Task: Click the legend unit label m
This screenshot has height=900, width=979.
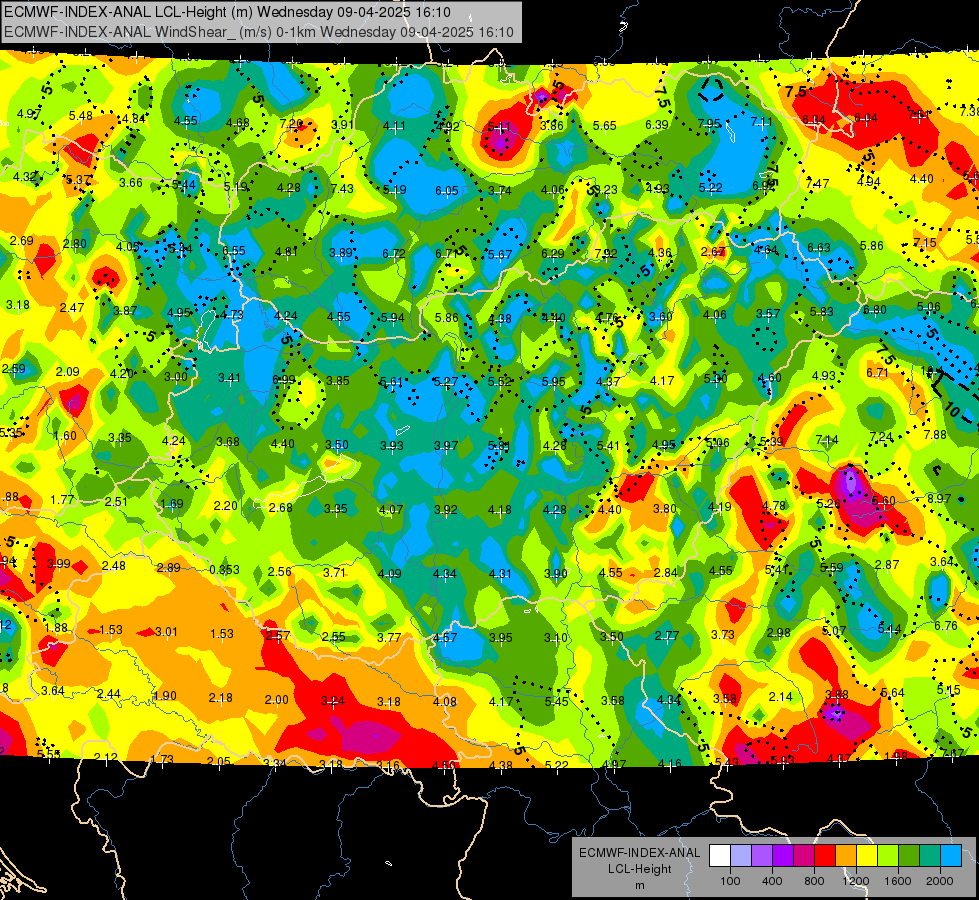Action: tap(639, 885)
